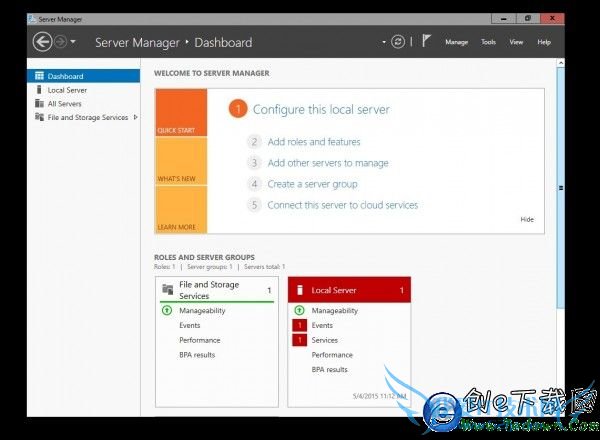
Task: Click the Local Server icon in sidebar
Action: coord(39,90)
